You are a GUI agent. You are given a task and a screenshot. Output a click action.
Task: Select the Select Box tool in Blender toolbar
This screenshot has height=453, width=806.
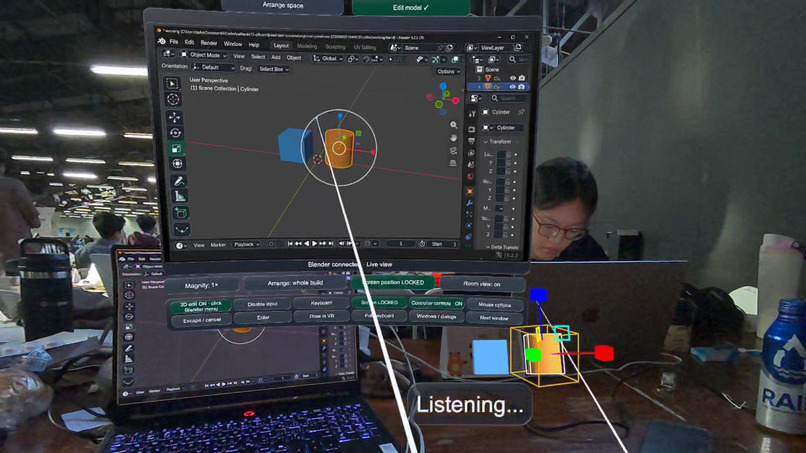pyautogui.click(x=172, y=83)
